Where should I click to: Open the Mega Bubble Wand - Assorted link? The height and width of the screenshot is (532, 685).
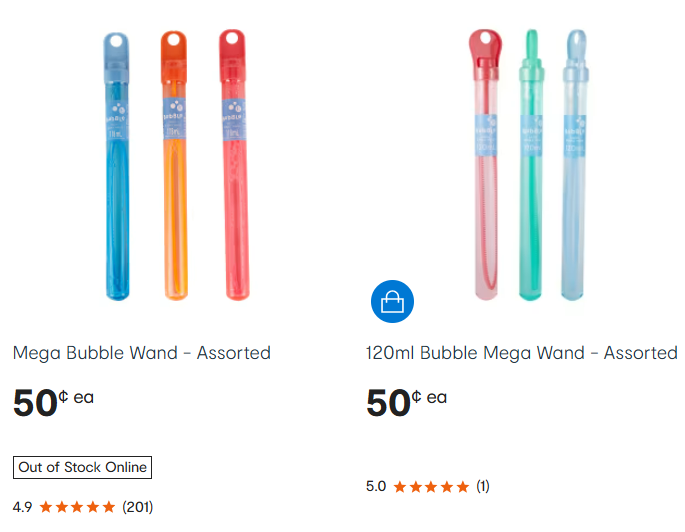point(142,353)
